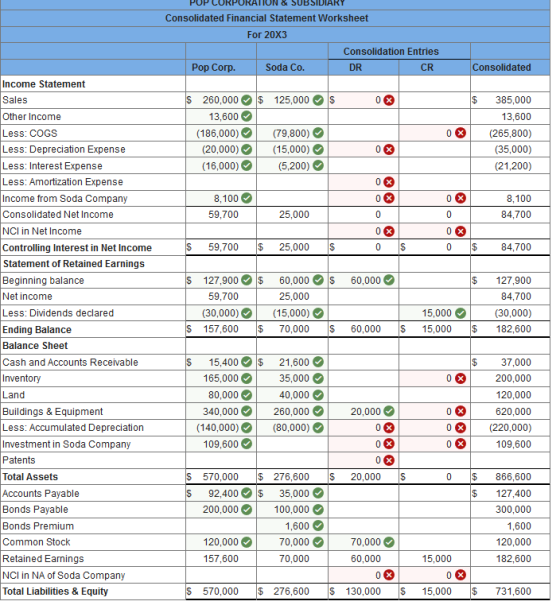Click green check beside Dividends declared CR 15,000

tap(460, 313)
